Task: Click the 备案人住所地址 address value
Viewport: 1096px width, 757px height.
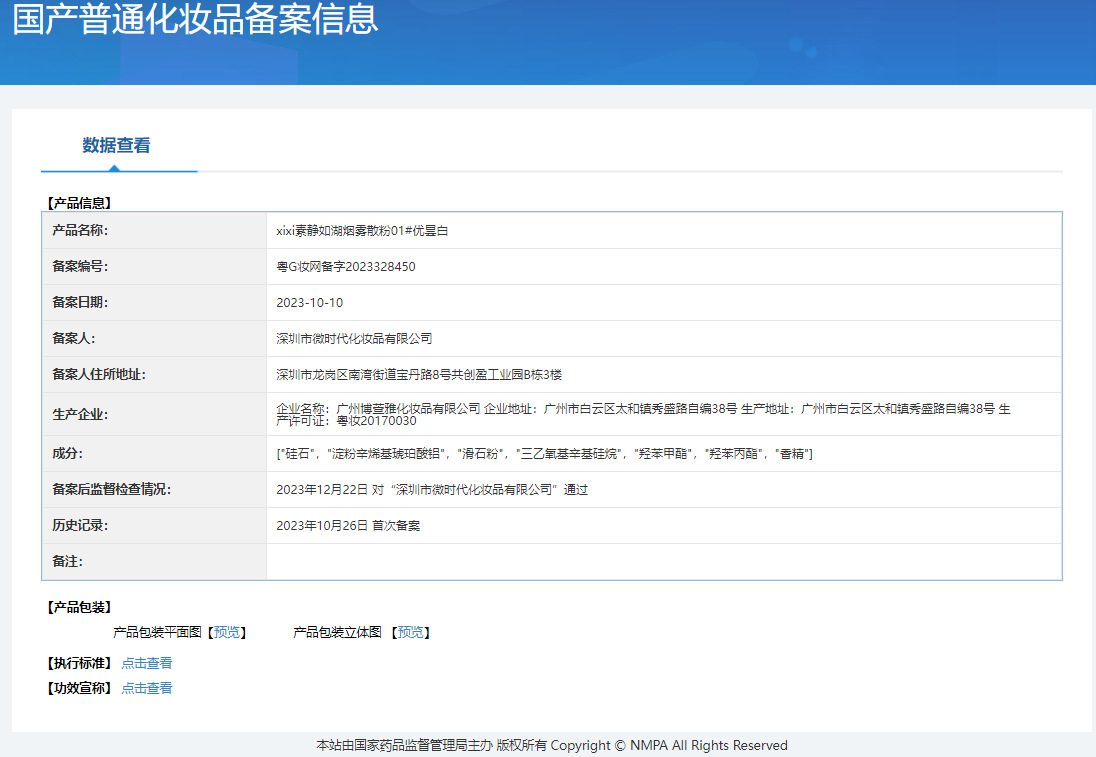Action: click(x=419, y=375)
